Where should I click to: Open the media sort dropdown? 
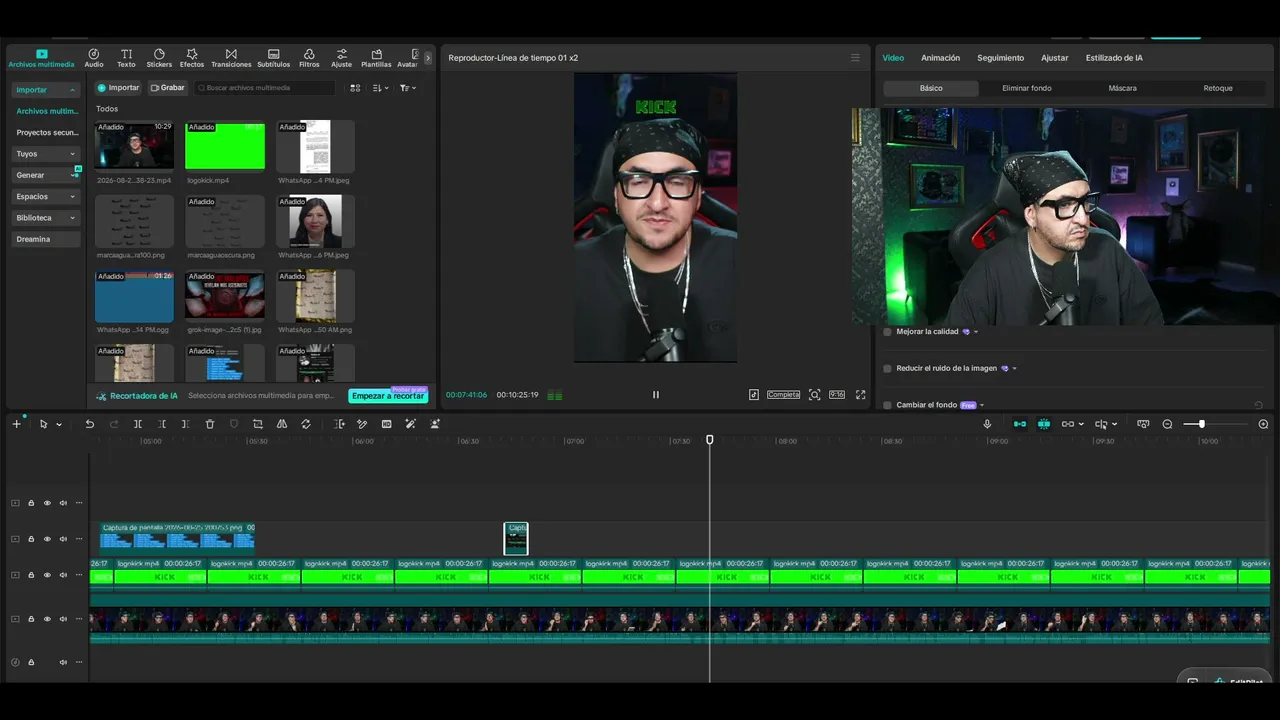pos(380,88)
